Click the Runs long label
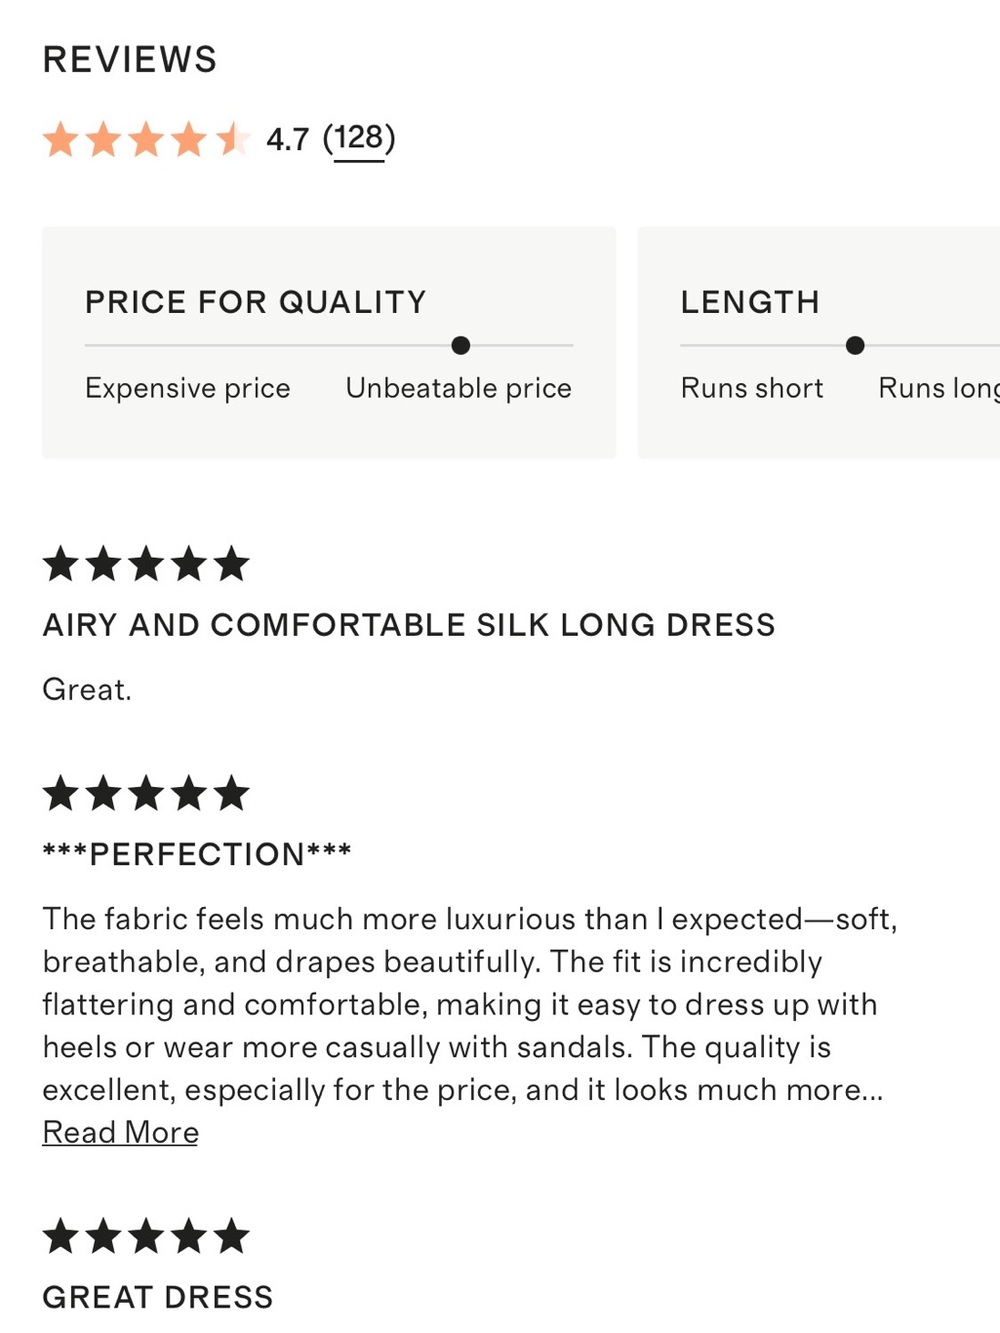This screenshot has width=1000, height=1333. point(938,388)
